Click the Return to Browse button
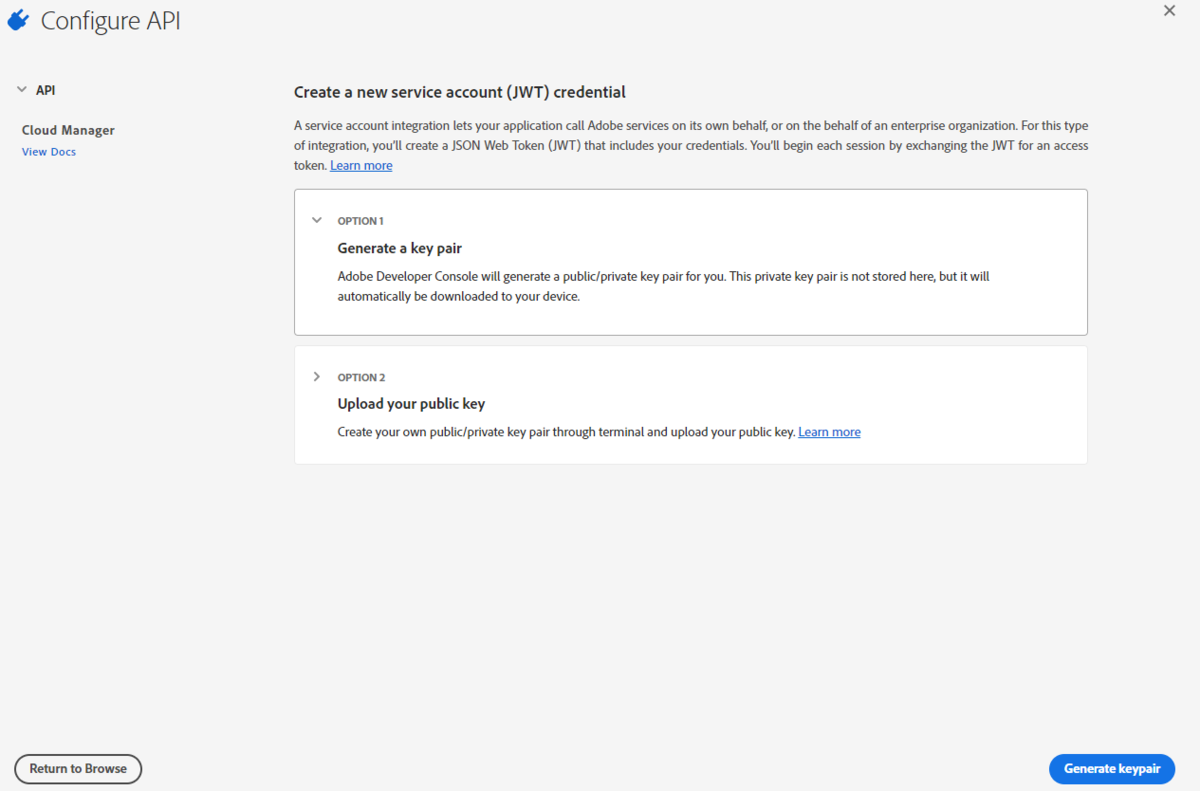Image resolution: width=1200 pixels, height=791 pixels. [x=78, y=769]
